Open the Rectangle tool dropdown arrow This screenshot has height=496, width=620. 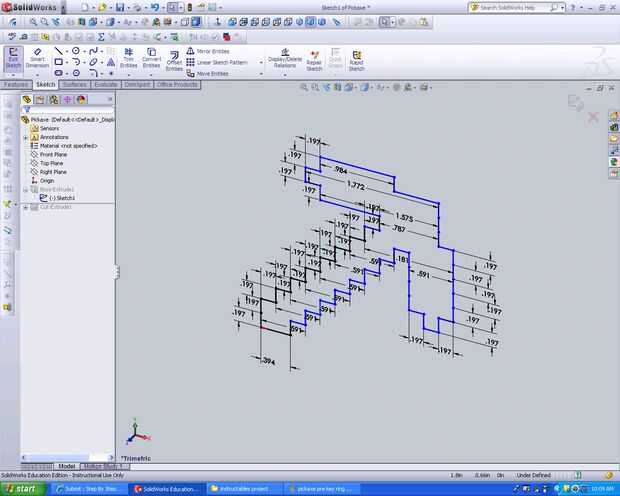tap(66, 62)
